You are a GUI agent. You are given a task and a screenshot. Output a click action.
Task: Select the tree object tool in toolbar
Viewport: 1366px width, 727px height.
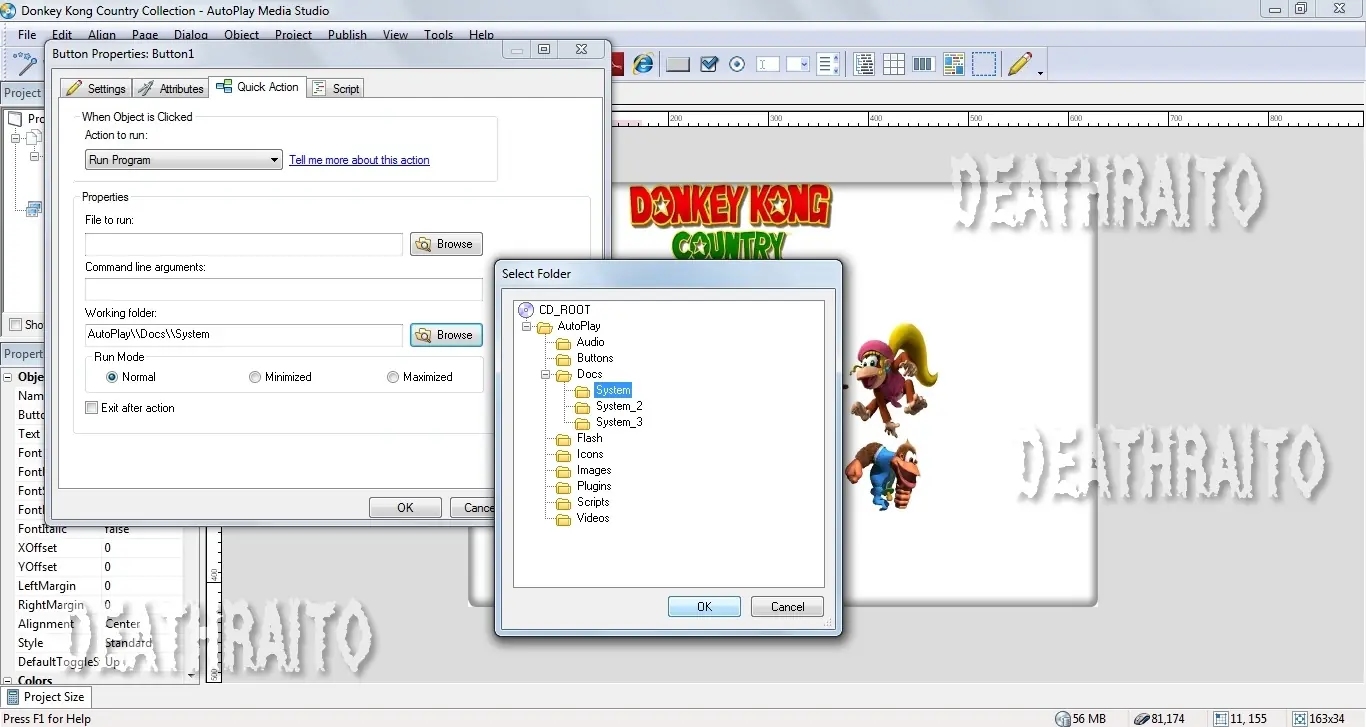864,64
